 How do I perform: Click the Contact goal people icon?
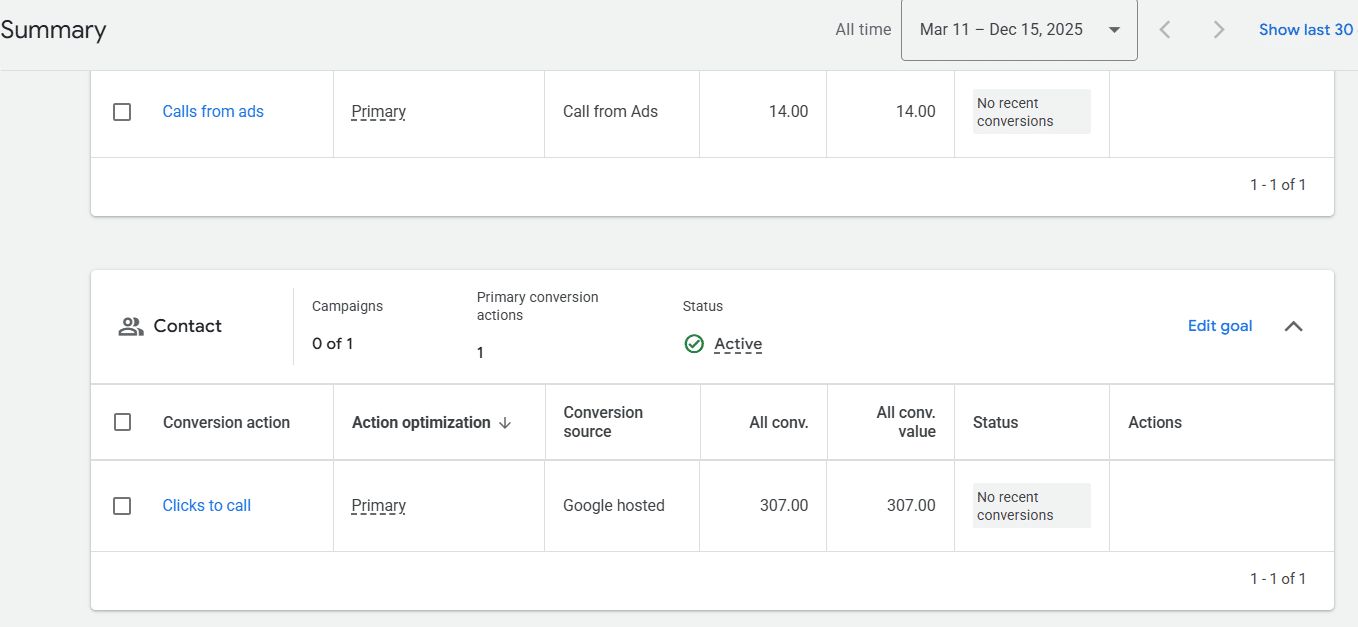coord(131,326)
